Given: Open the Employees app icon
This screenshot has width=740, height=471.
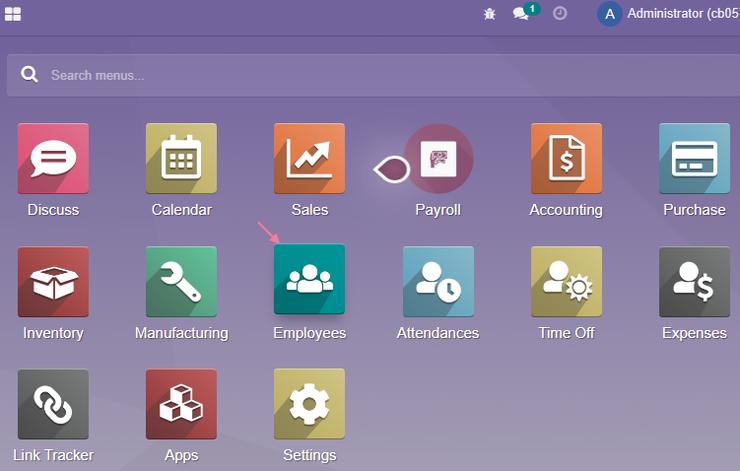Looking at the screenshot, I should [x=310, y=279].
